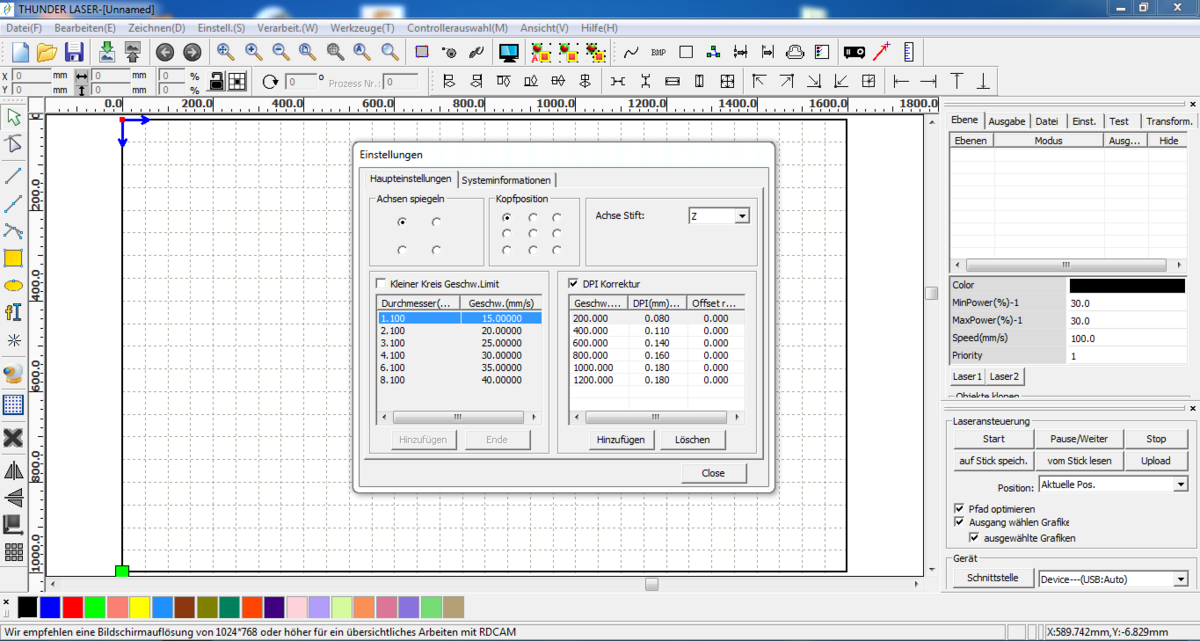The width and height of the screenshot is (1200, 641).
Task: Open a file with the folder icon
Action: click(47, 52)
